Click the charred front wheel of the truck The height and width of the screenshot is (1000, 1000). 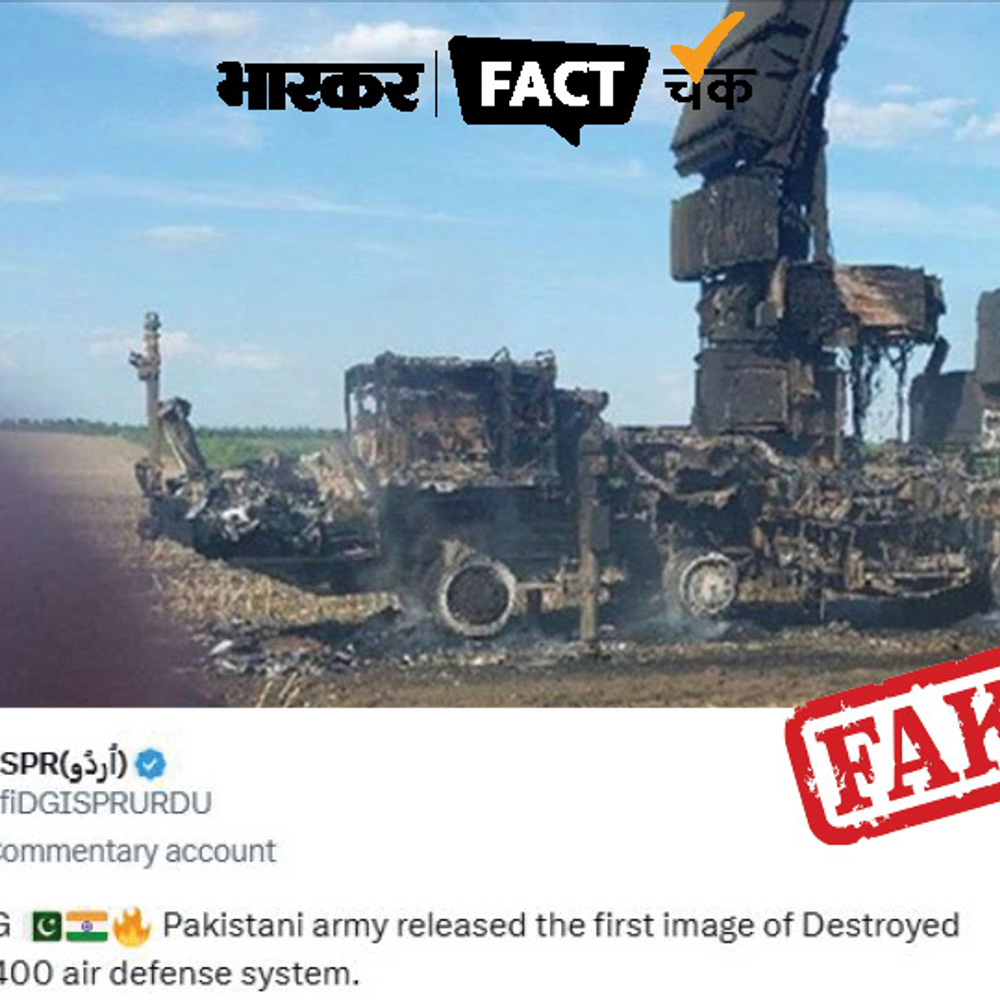pos(475,596)
